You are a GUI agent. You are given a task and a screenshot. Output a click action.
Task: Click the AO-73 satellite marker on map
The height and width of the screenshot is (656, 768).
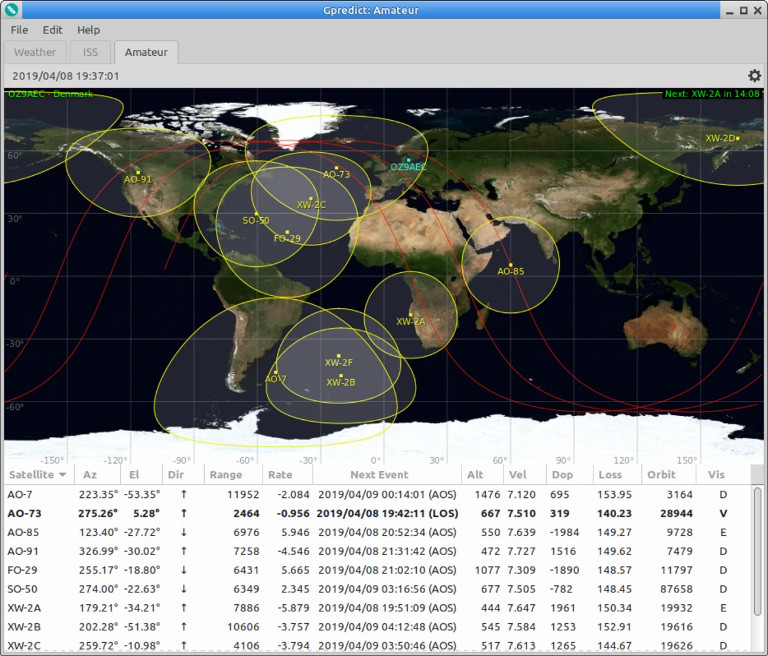[x=336, y=168]
